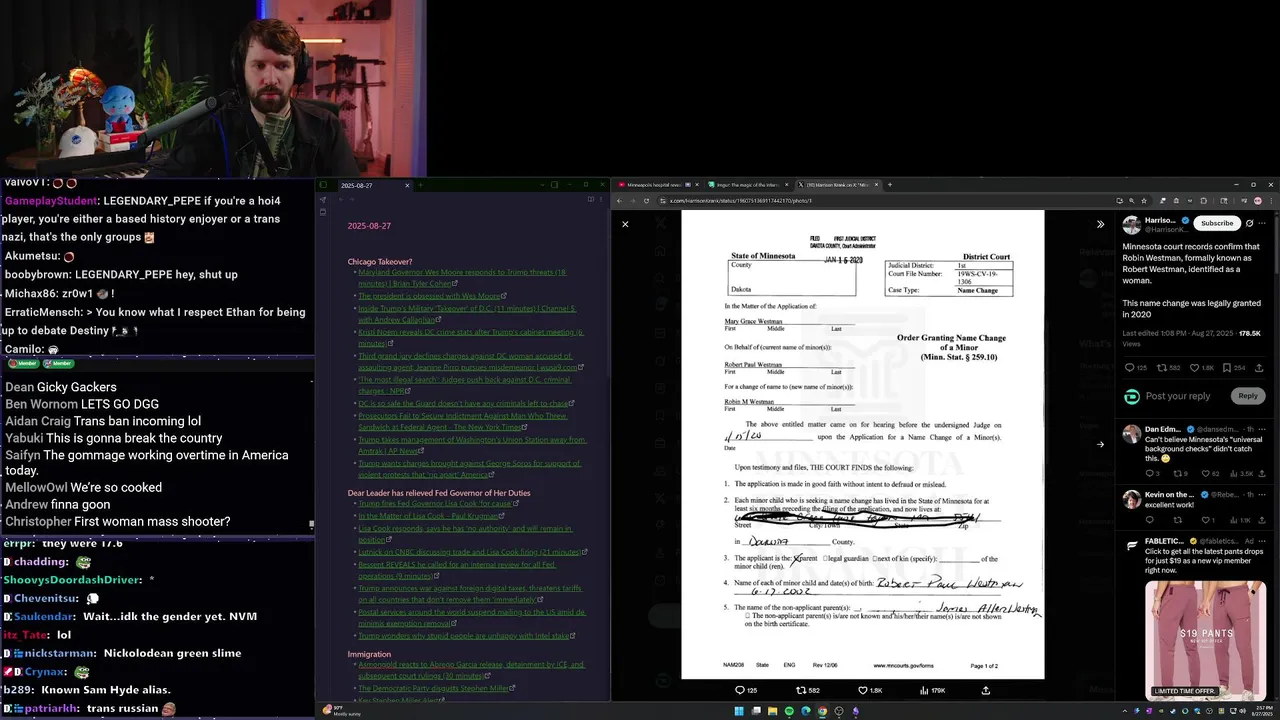Open the post's three-dot more menu

coord(1262,223)
